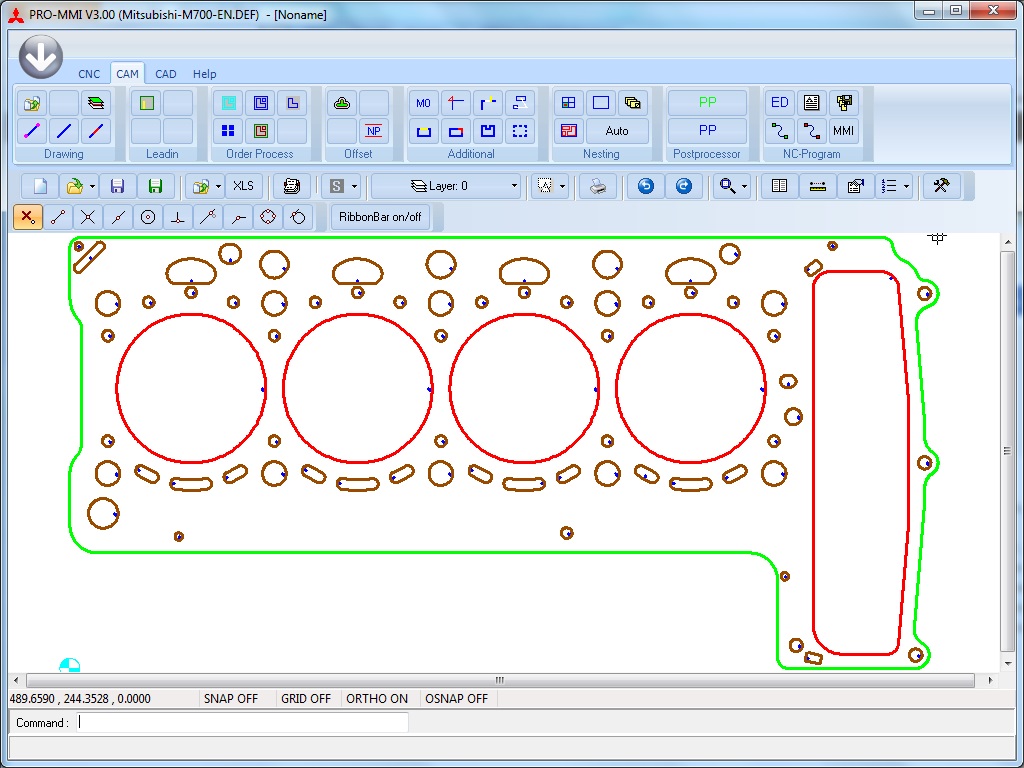Click the M0 icon in the Additional group
1024x768 pixels.
(423, 102)
